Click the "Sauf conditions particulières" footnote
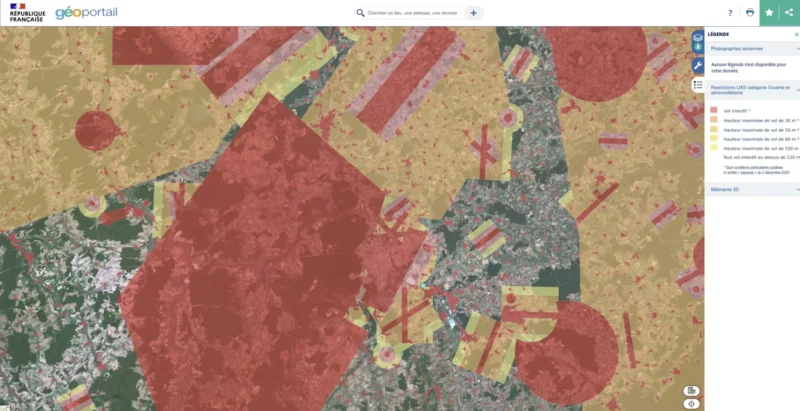Image resolution: width=800 pixels, height=411 pixels. click(x=756, y=170)
